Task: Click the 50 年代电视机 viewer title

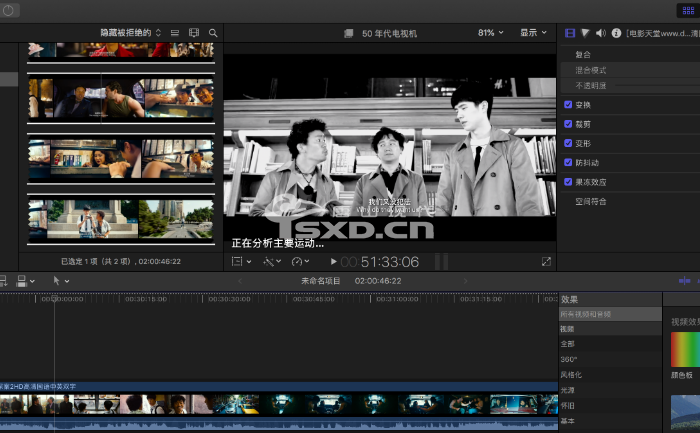Action: [x=389, y=33]
